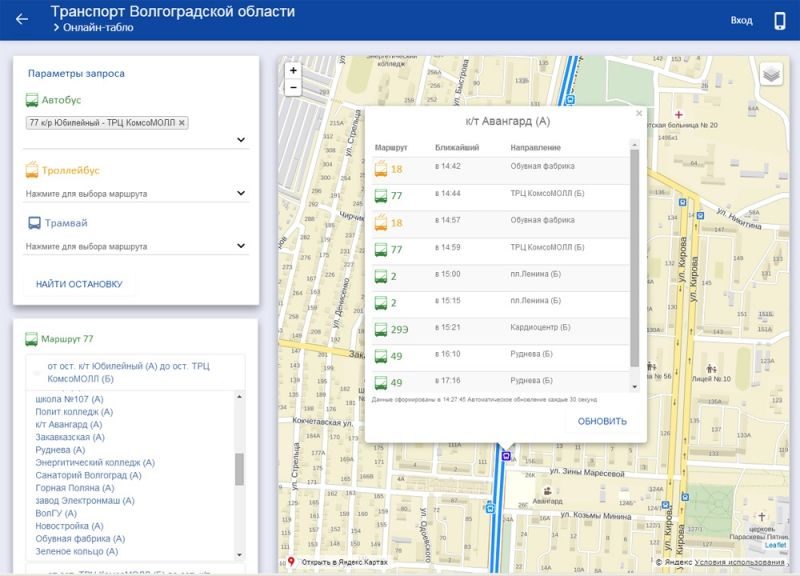Expand the bus route dropdown

click(x=241, y=139)
